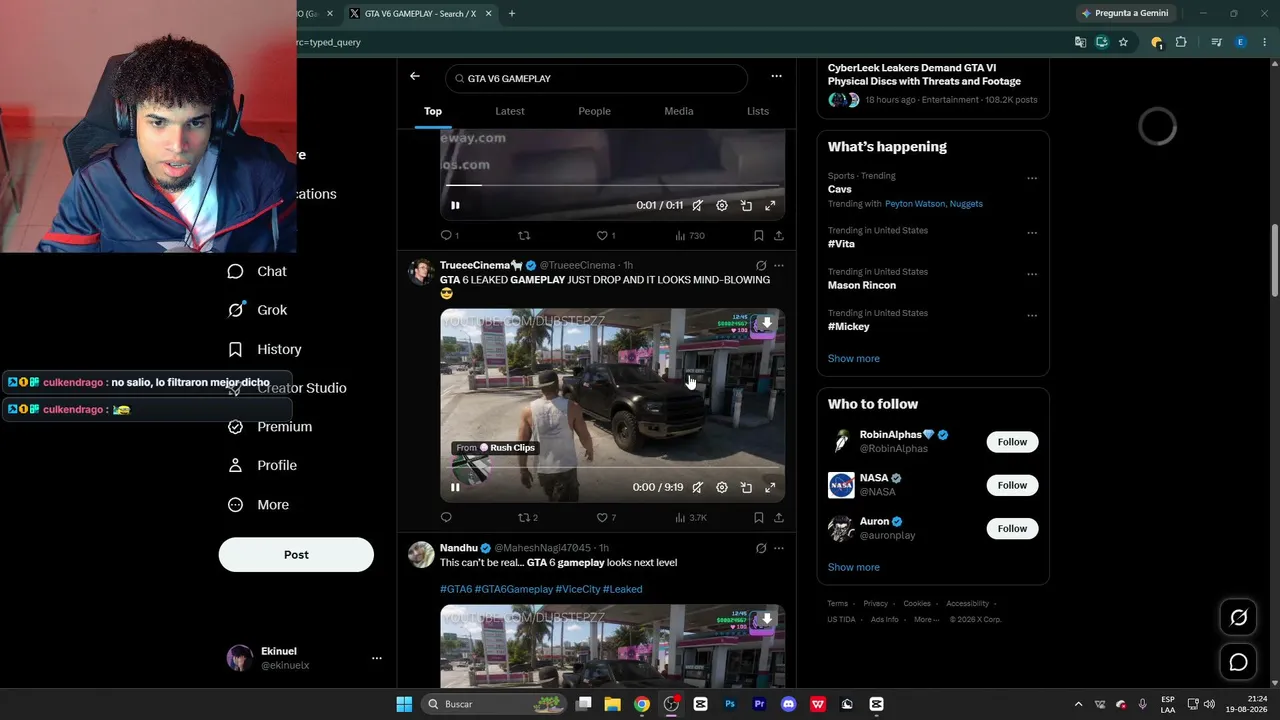Bookmark TrueeeCinema's post

click(x=759, y=518)
